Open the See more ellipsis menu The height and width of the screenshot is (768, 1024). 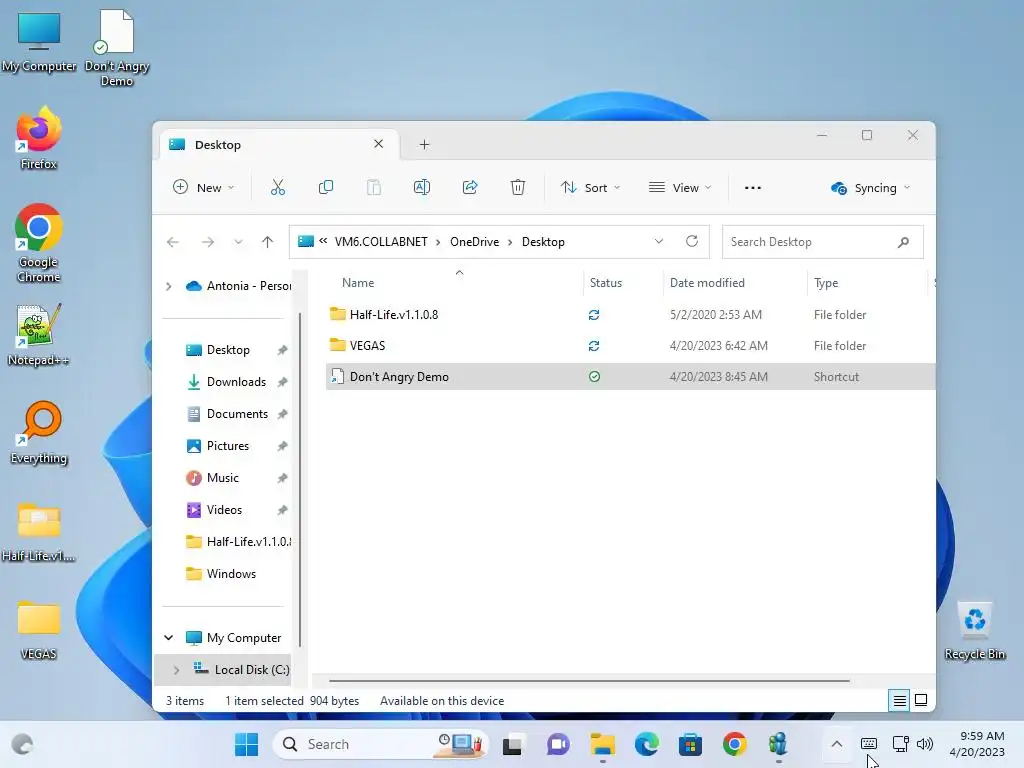[x=752, y=187]
